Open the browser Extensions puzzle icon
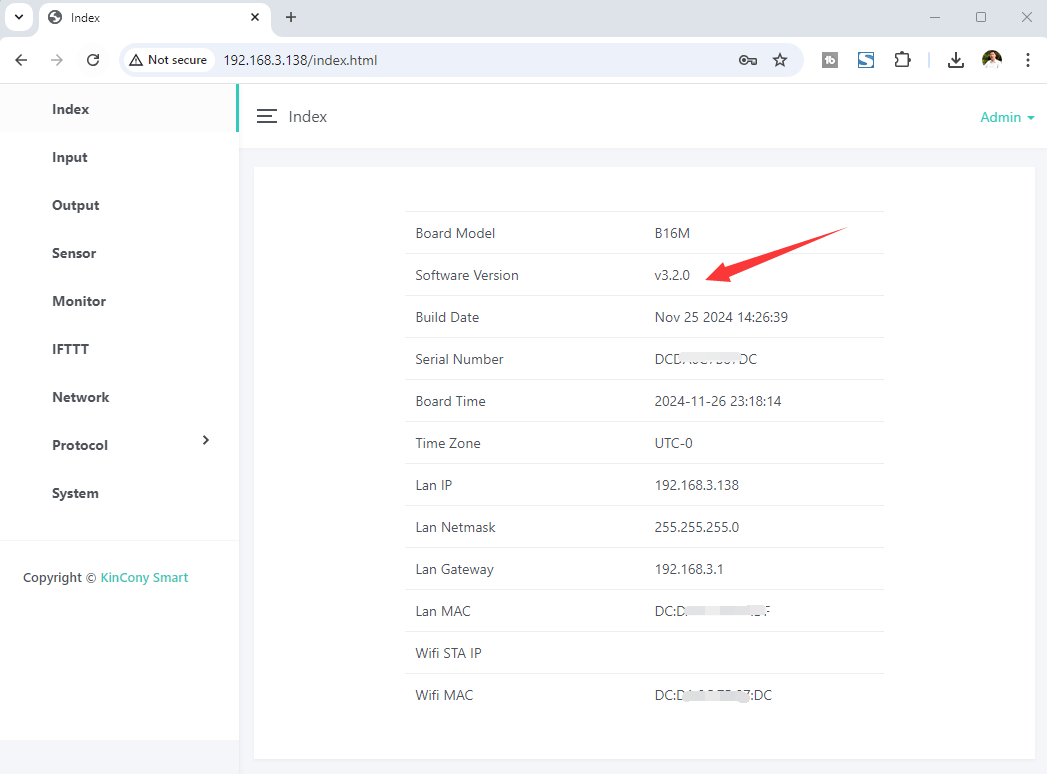 (902, 60)
